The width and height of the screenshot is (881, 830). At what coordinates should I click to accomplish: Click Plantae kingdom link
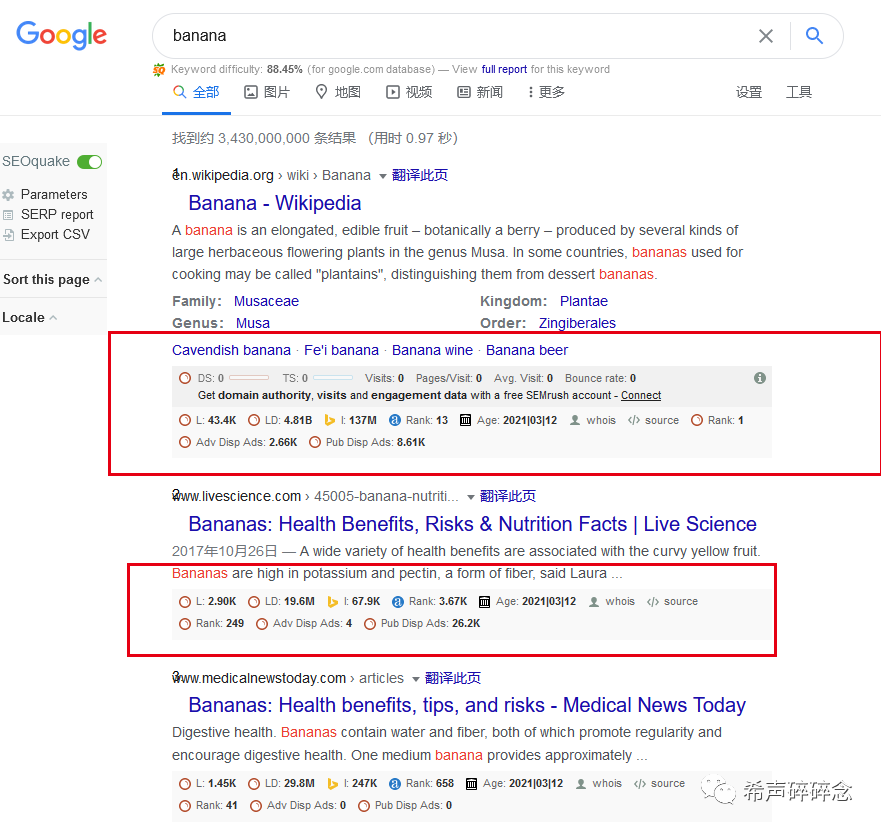pos(584,302)
